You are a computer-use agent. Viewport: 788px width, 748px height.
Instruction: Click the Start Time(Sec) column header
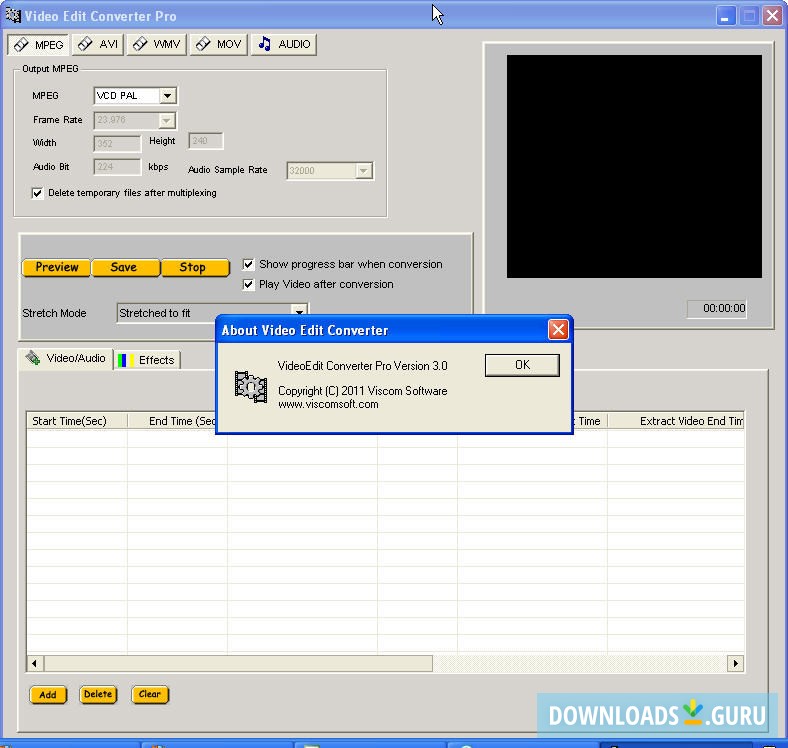coord(77,421)
